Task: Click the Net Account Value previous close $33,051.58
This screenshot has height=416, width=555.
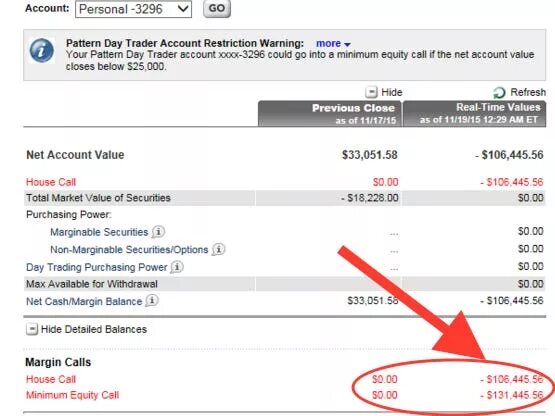Action: coord(370,155)
